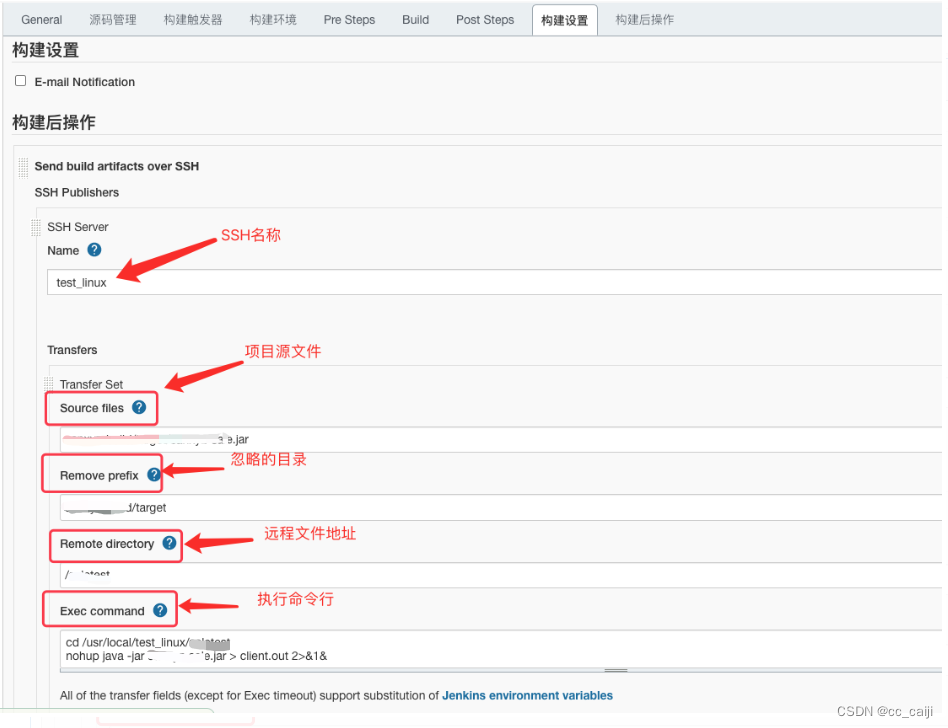This screenshot has width=948, height=728.
Task: Show help for Remove prefix
Action: (x=154, y=475)
